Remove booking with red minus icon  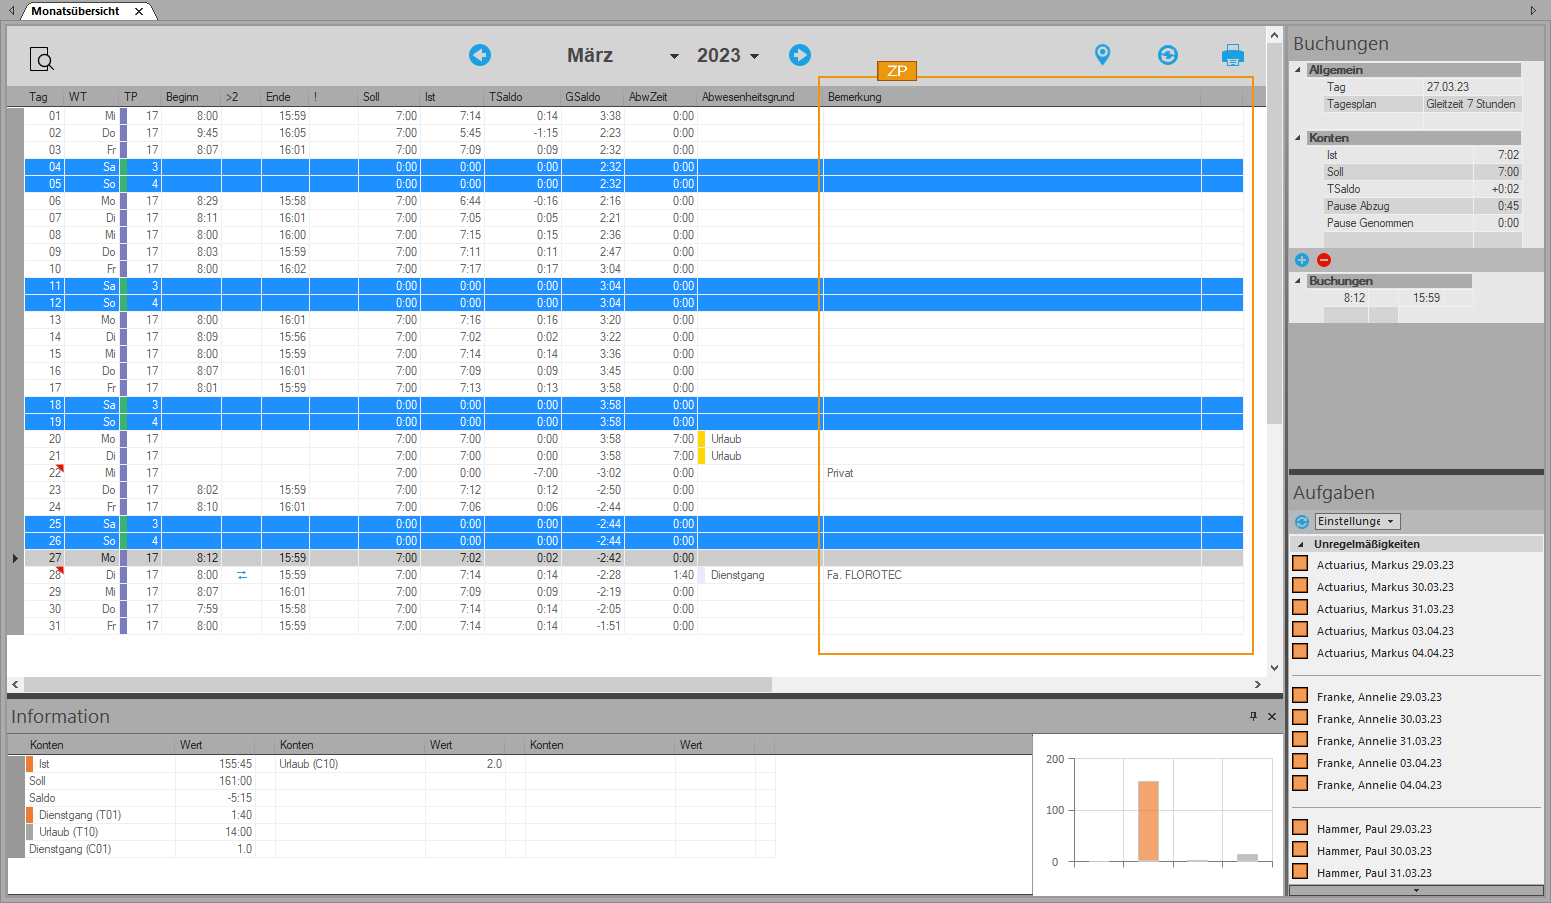click(x=1324, y=260)
